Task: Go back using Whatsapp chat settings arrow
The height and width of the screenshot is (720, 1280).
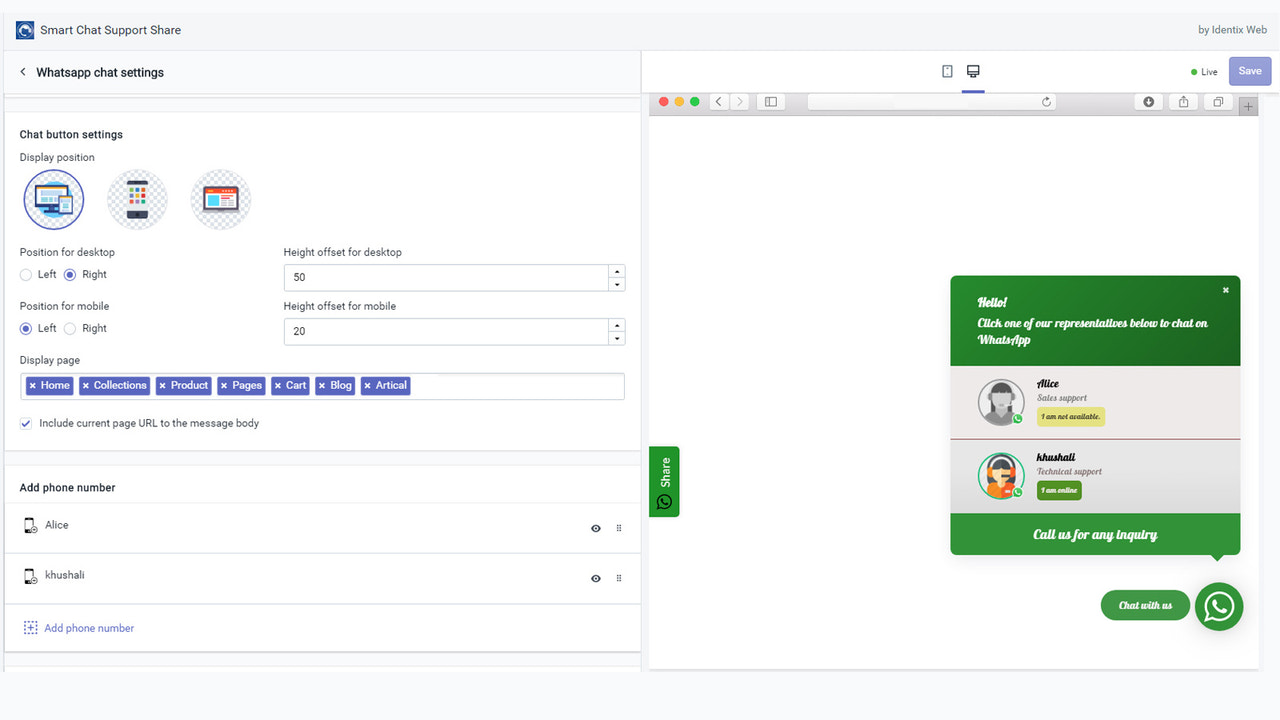Action: (22, 72)
